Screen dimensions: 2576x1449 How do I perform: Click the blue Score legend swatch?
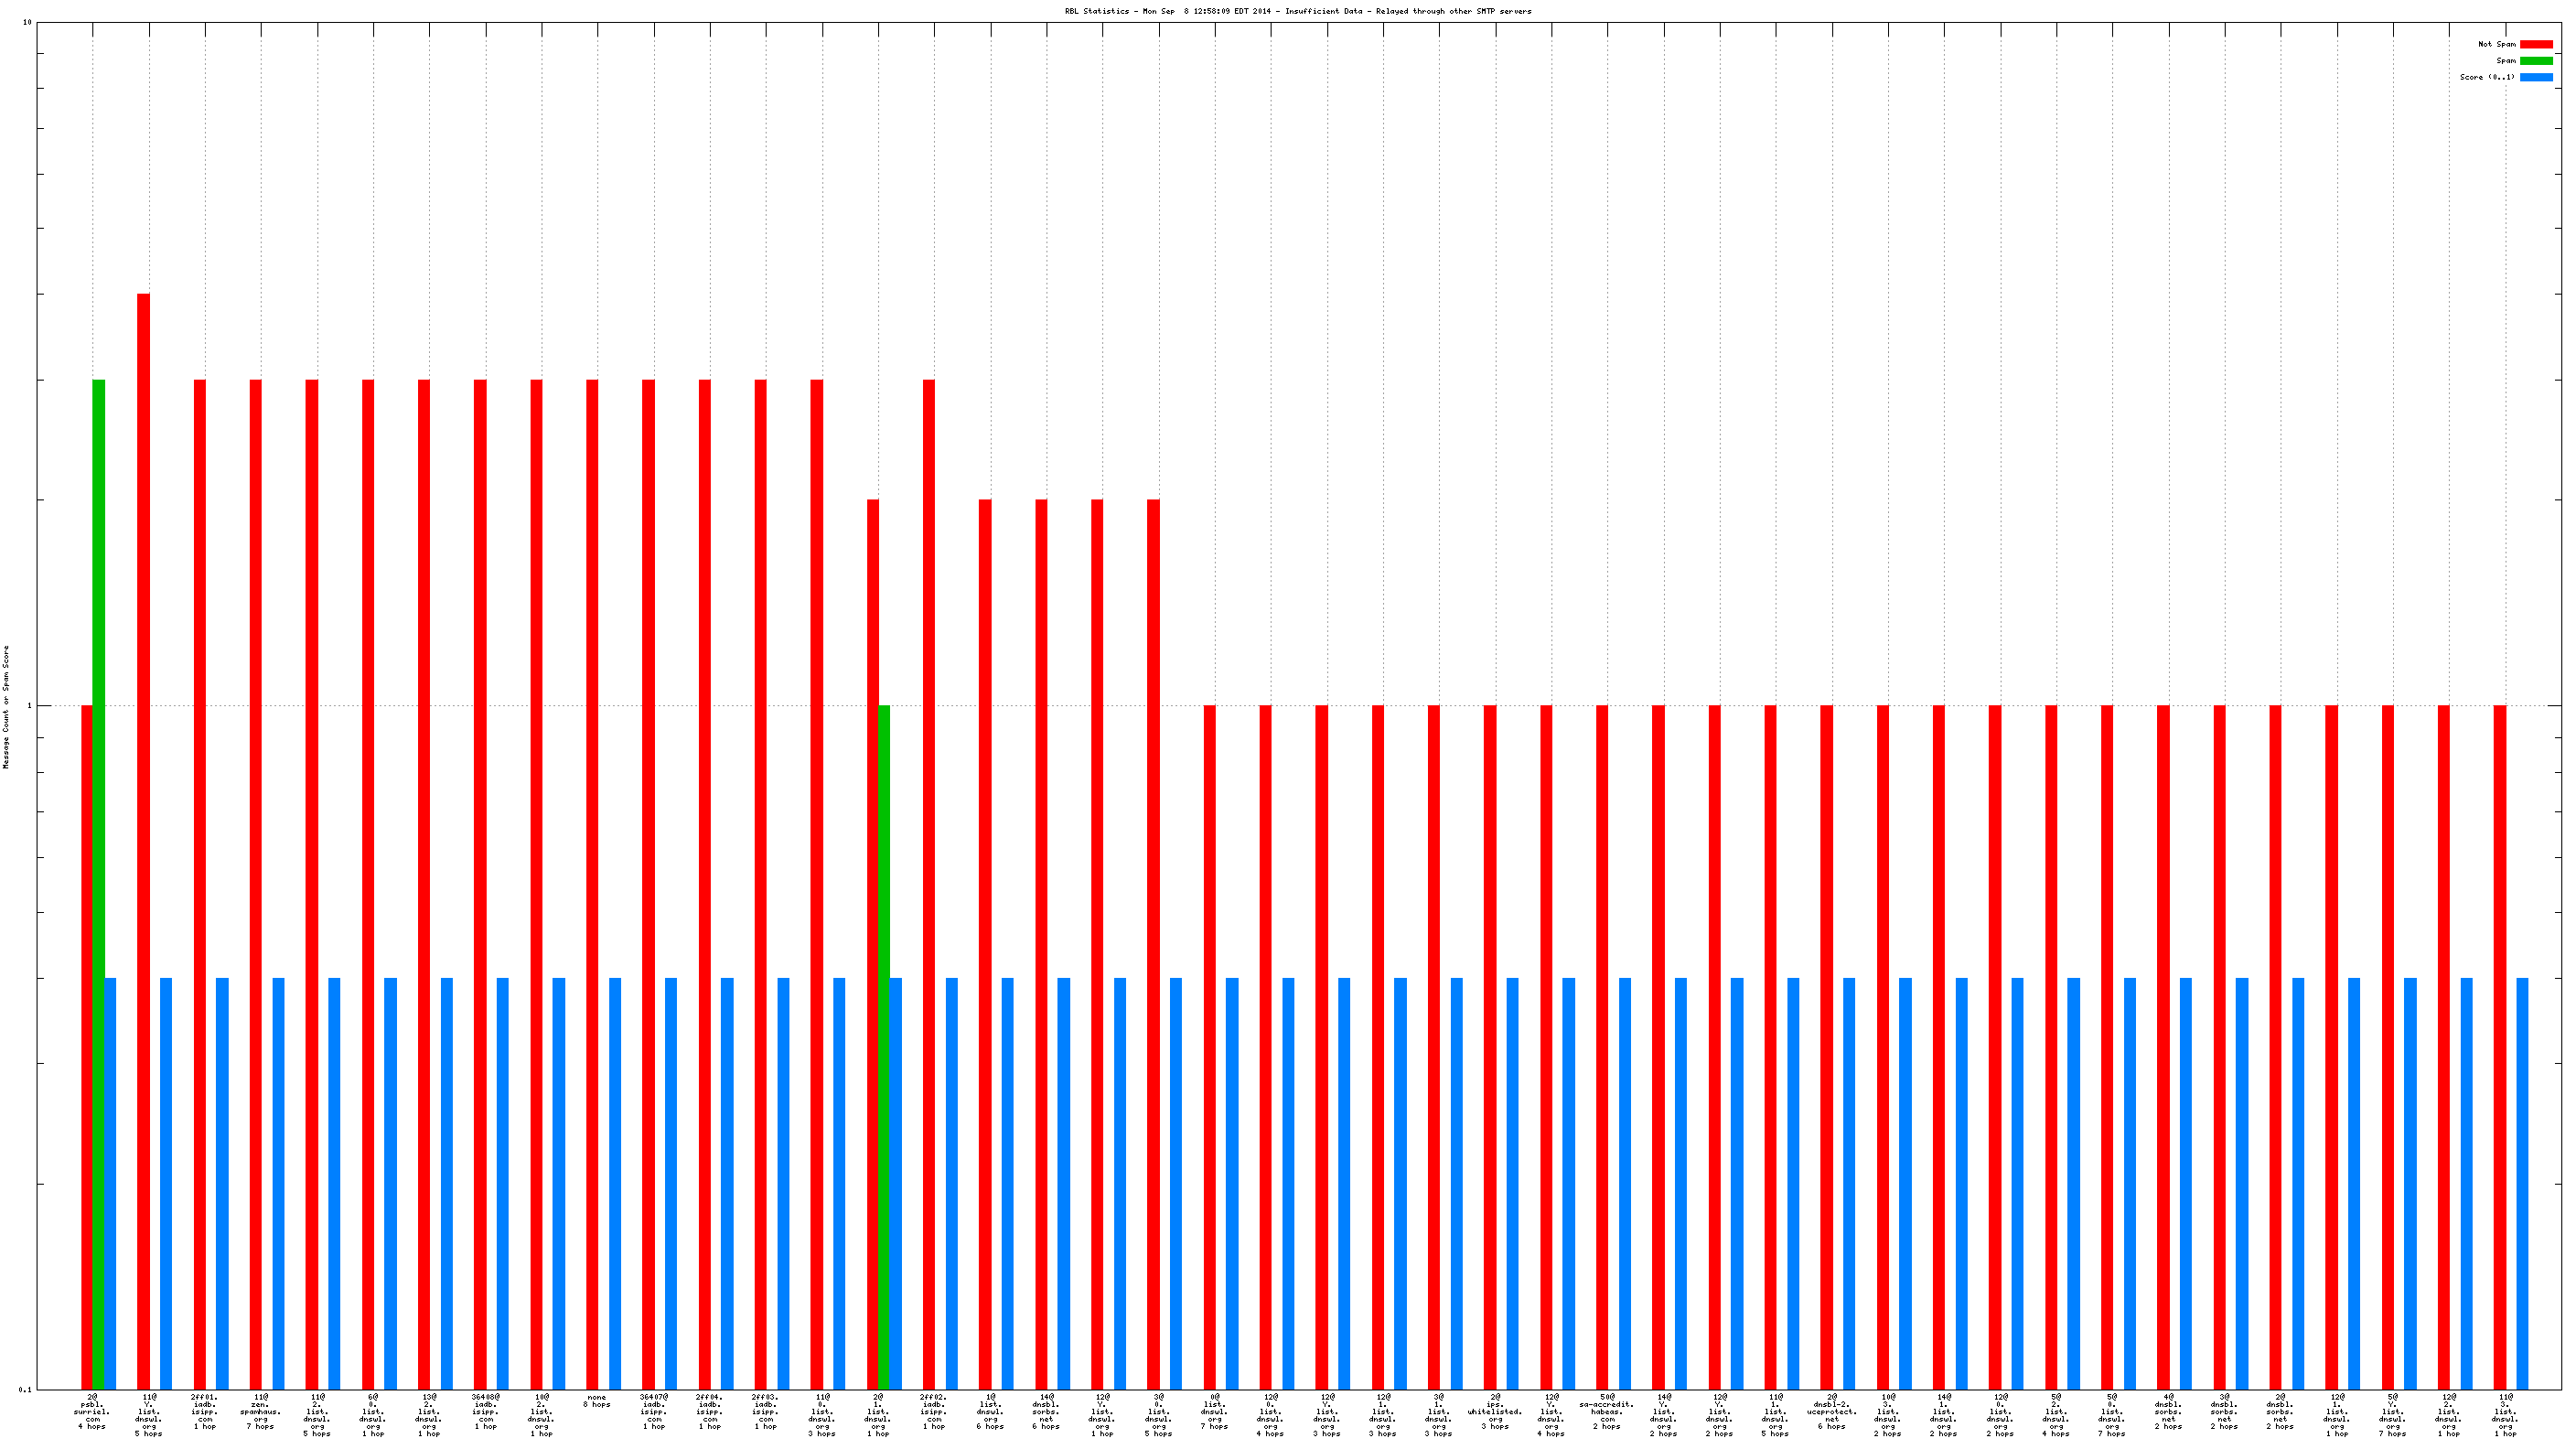click(2535, 77)
